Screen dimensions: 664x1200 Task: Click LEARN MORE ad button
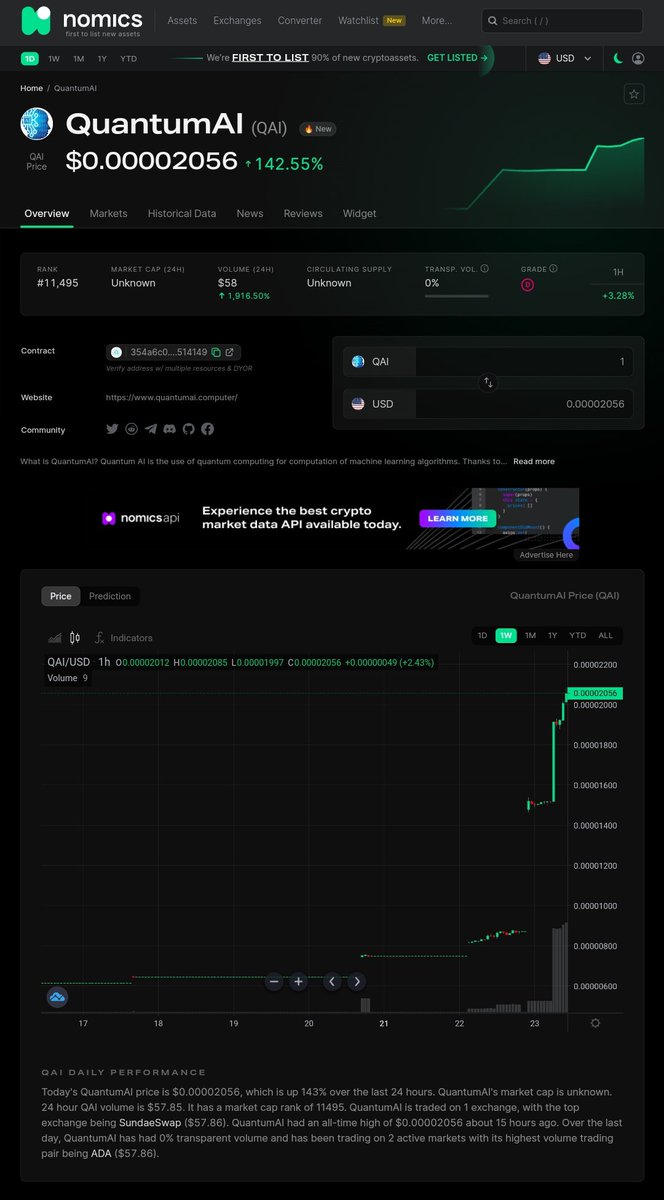(458, 519)
